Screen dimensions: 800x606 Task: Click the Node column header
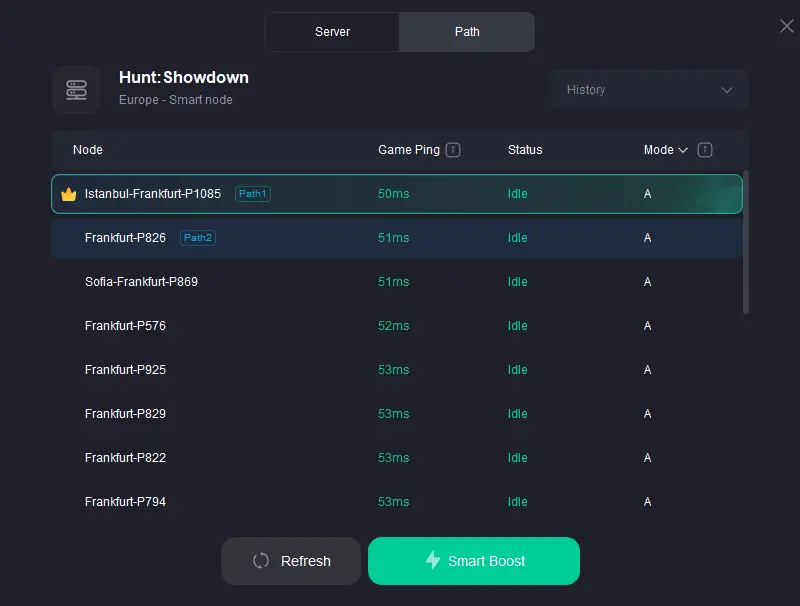tap(88, 150)
